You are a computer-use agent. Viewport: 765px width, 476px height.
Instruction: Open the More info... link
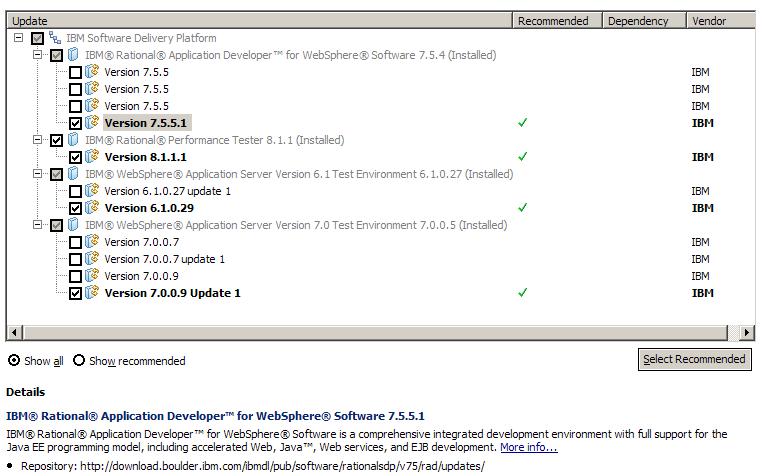529,447
